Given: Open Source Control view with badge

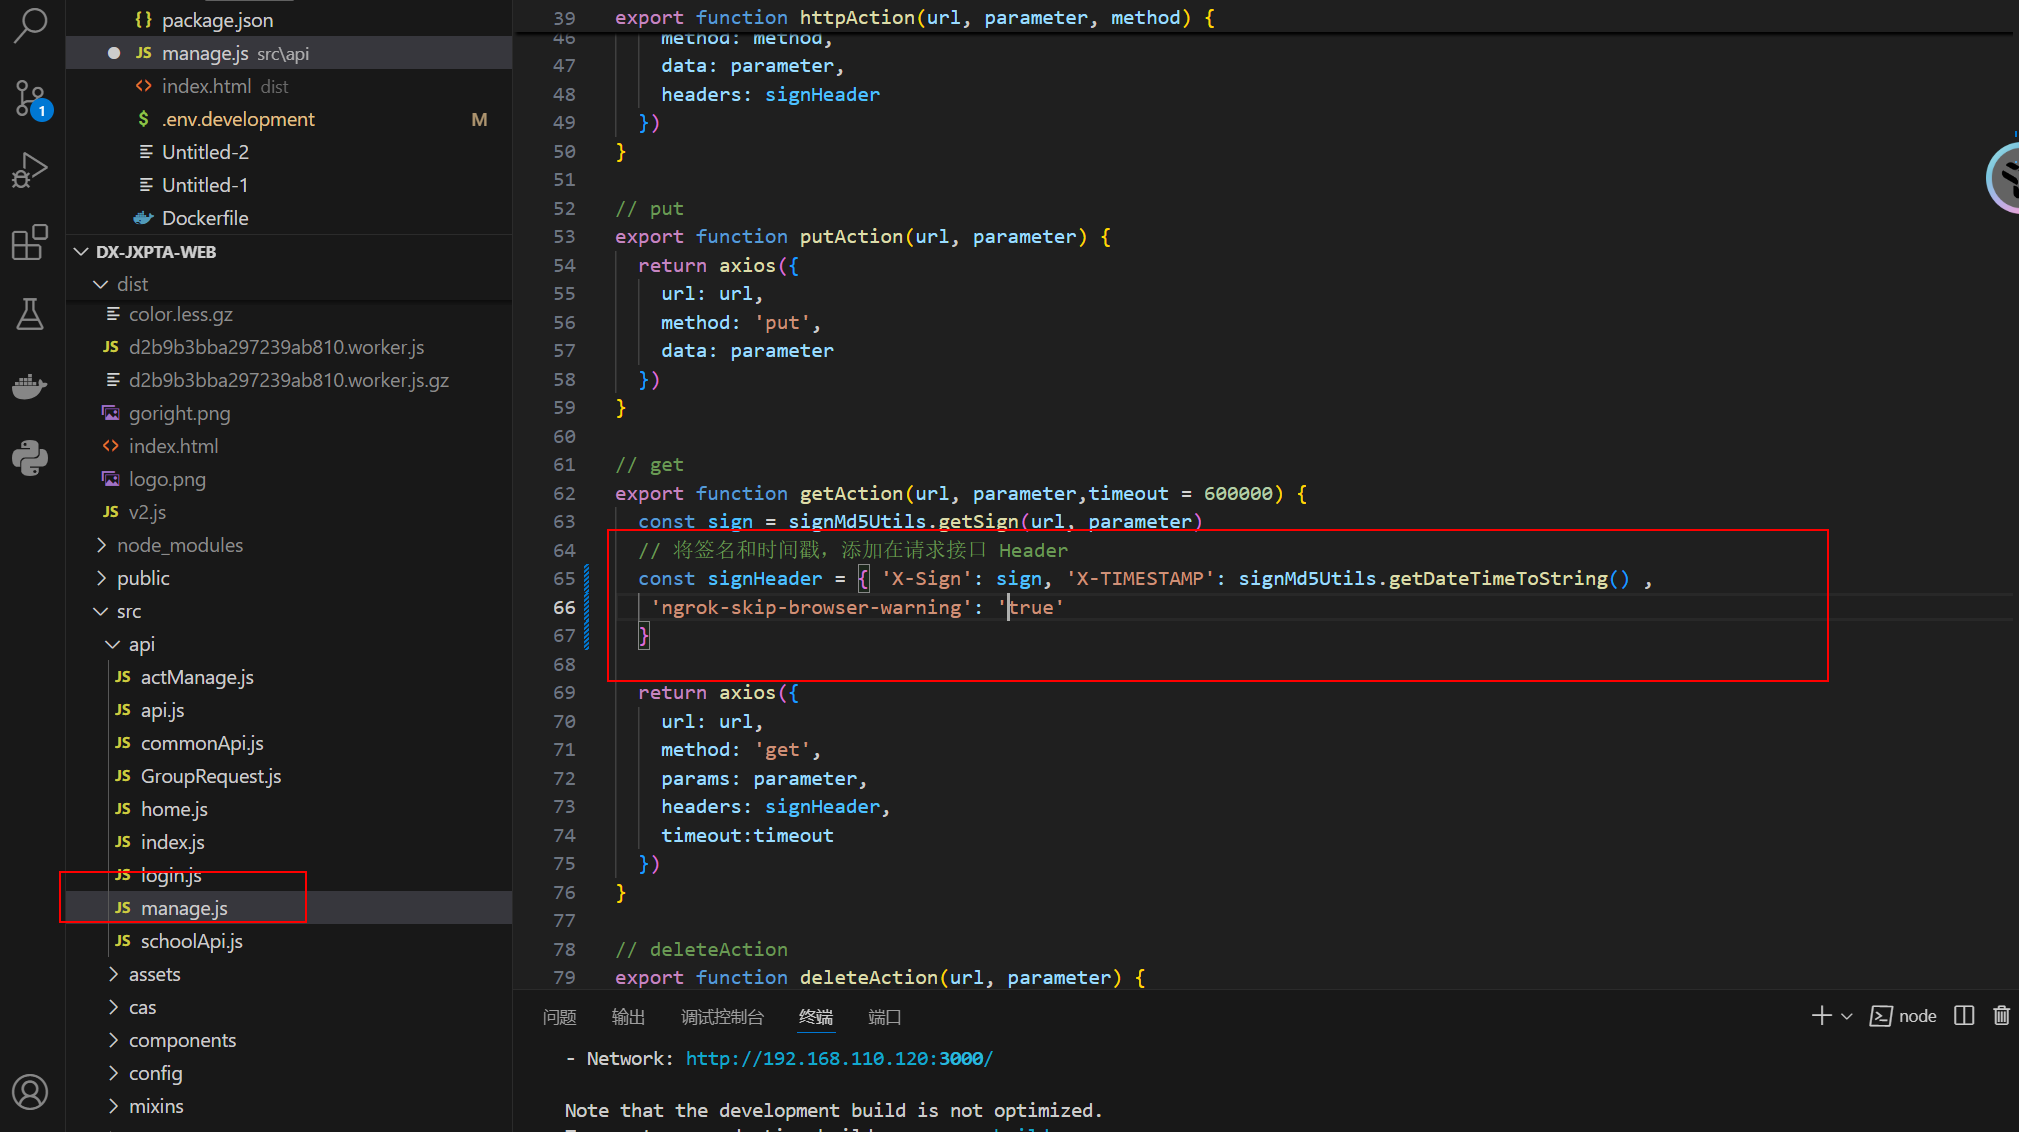Looking at the screenshot, I should (30, 99).
